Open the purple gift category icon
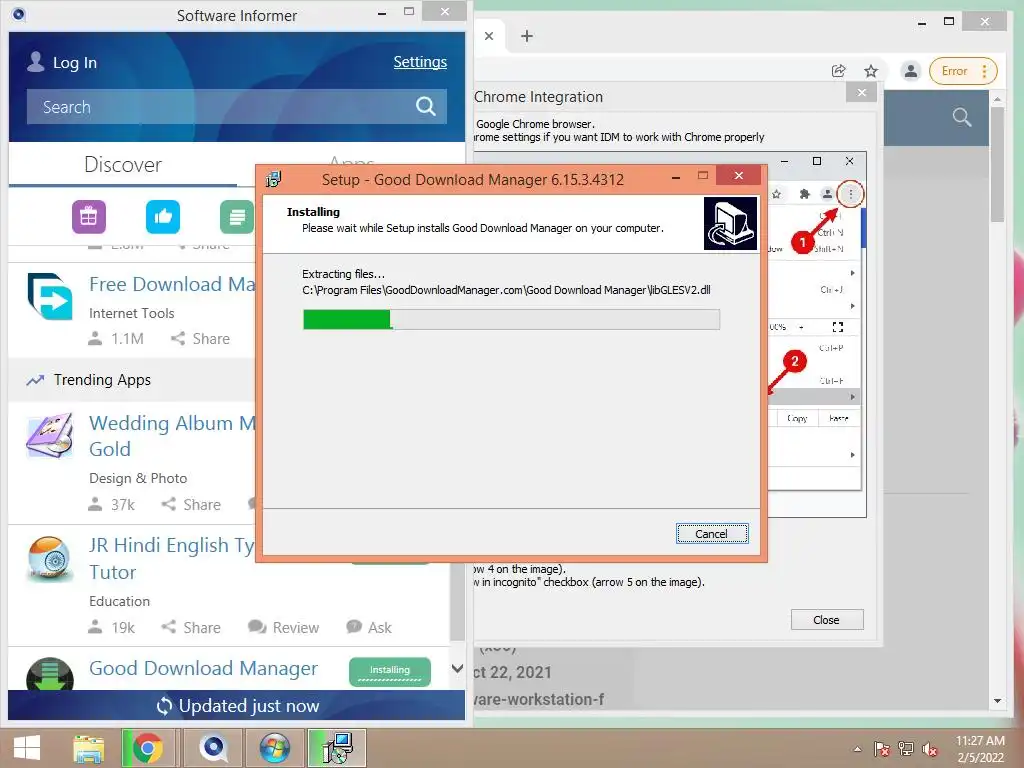 click(x=89, y=217)
